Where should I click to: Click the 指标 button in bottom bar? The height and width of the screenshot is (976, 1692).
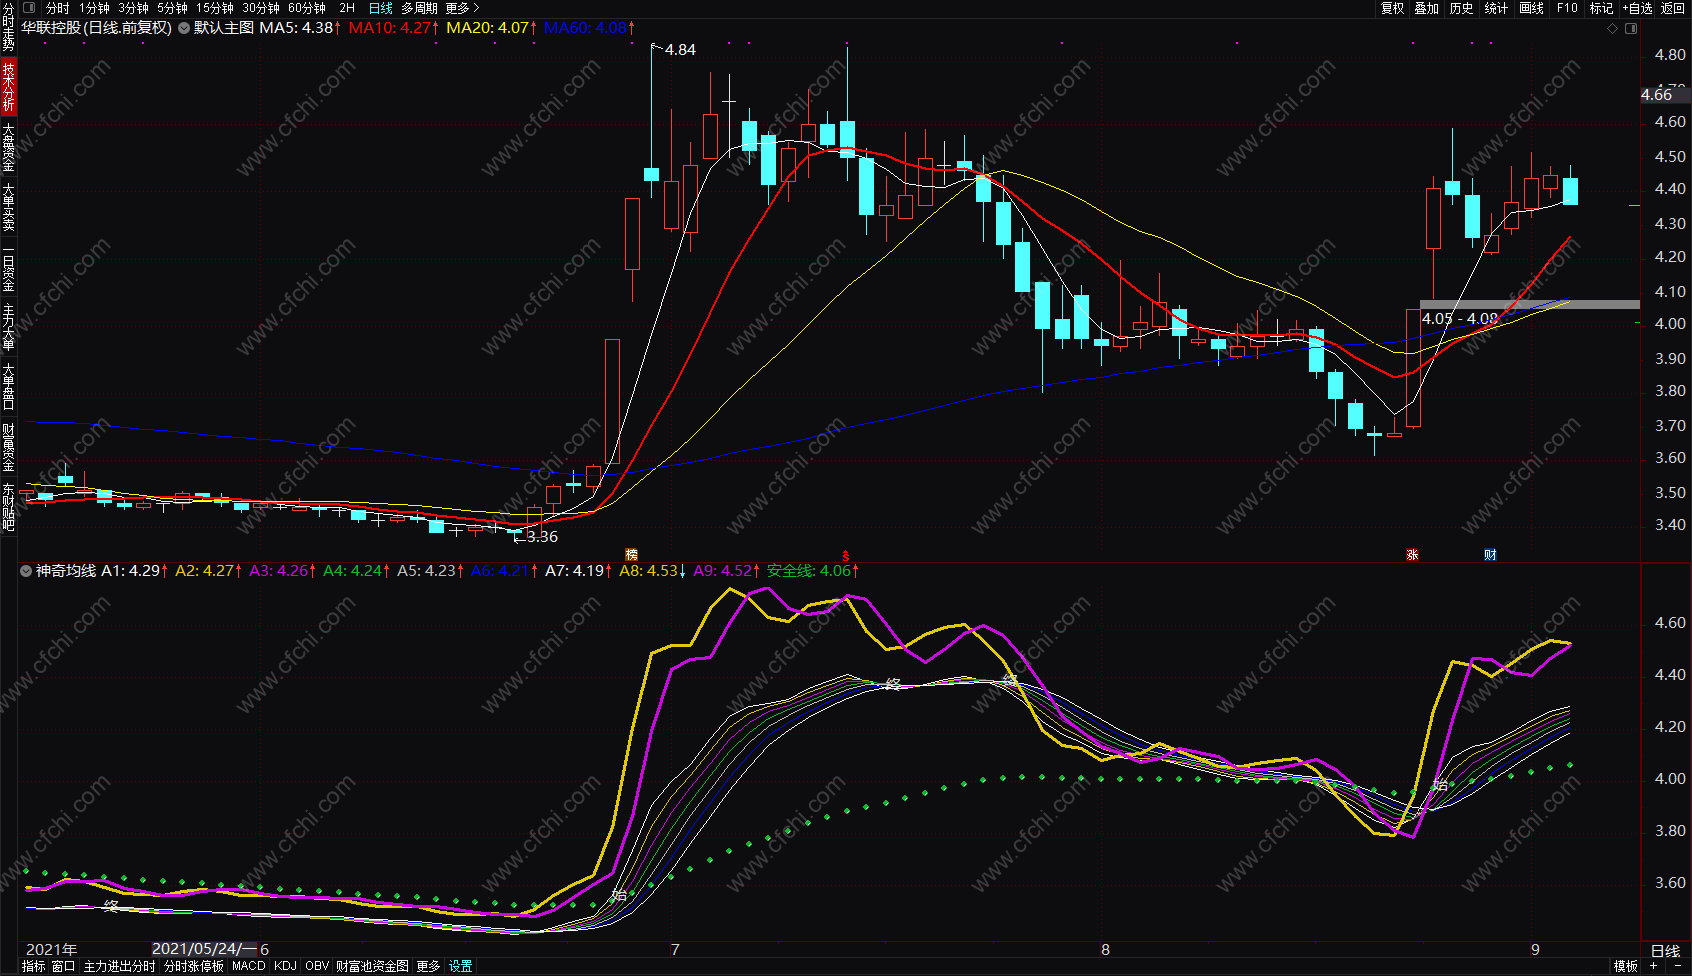tap(33, 966)
